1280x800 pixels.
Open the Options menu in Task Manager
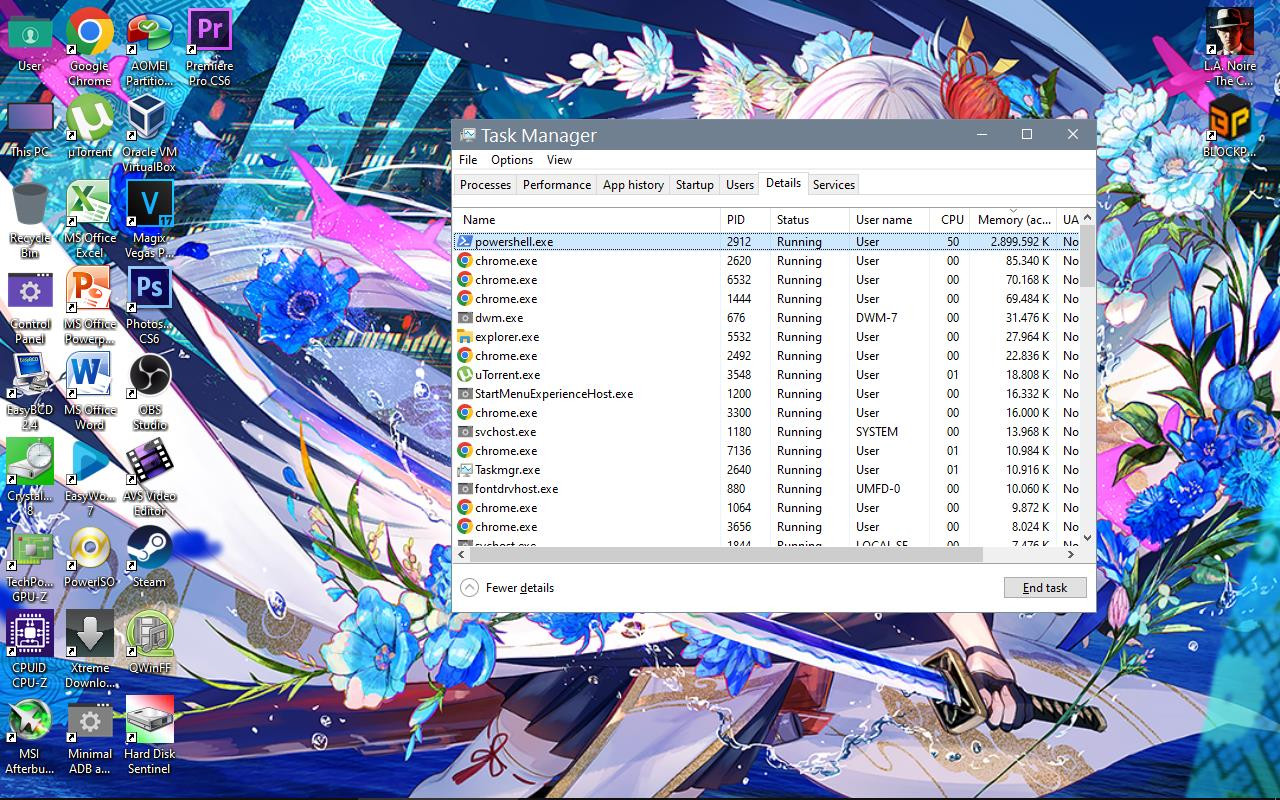tap(512, 160)
